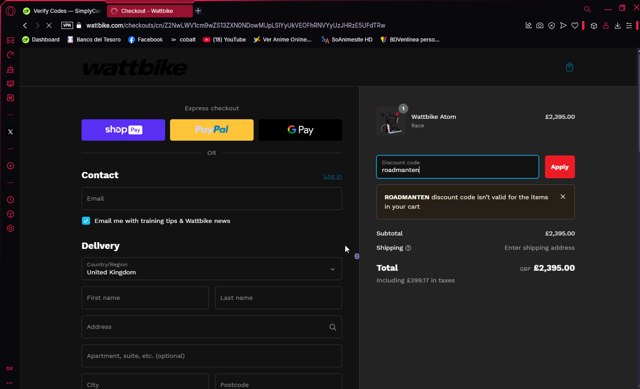Open the Extensions cube sidebar icon
640x389 pixels.
[x=10, y=214]
